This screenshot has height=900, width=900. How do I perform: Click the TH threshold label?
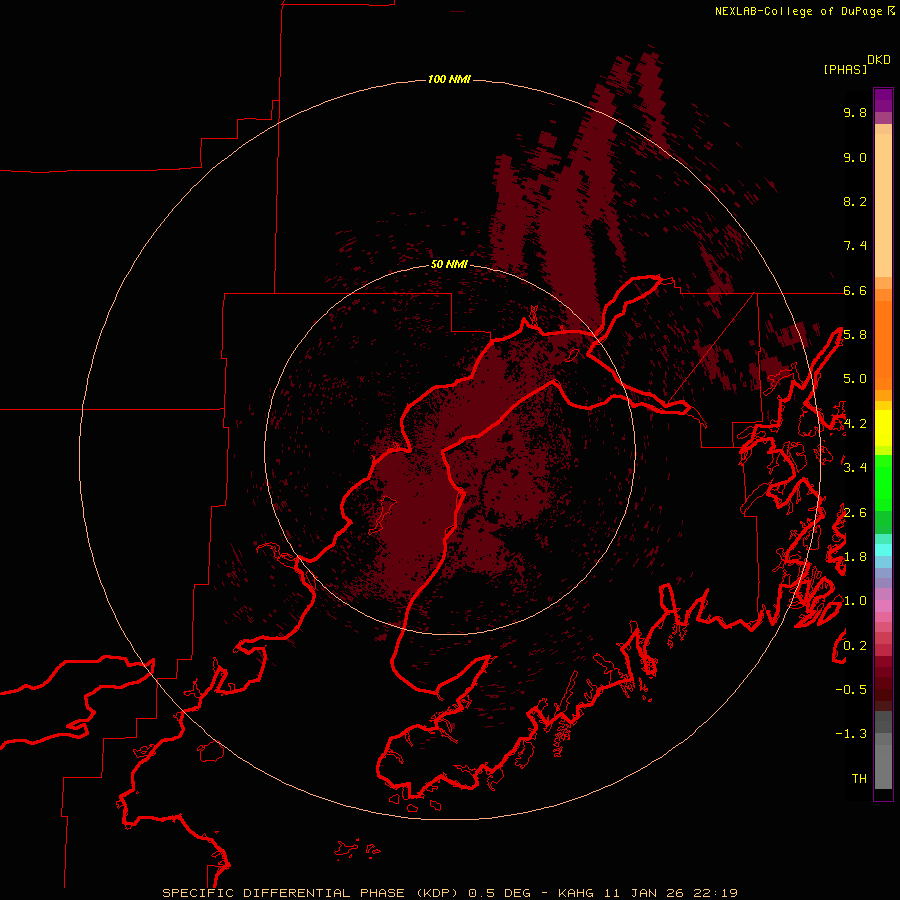pos(859,778)
